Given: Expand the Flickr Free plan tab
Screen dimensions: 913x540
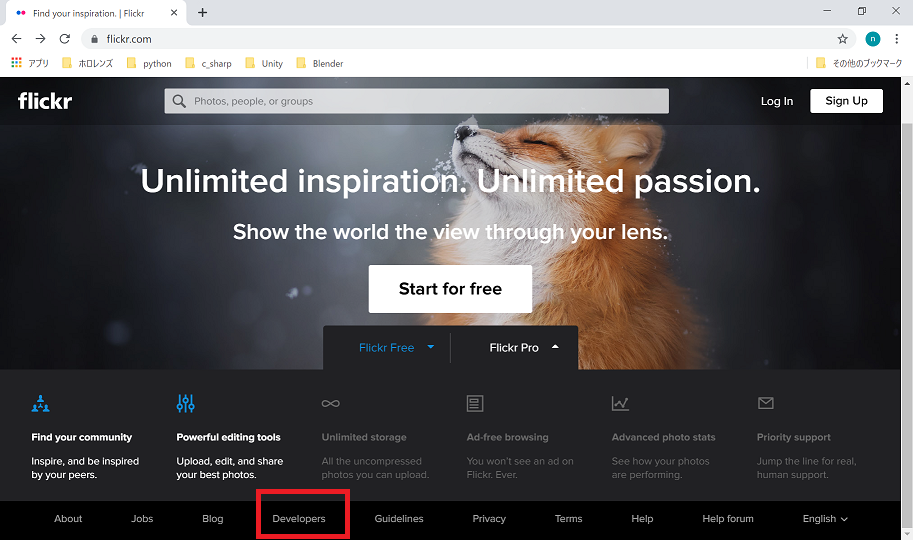Looking at the screenshot, I should (396, 348).
